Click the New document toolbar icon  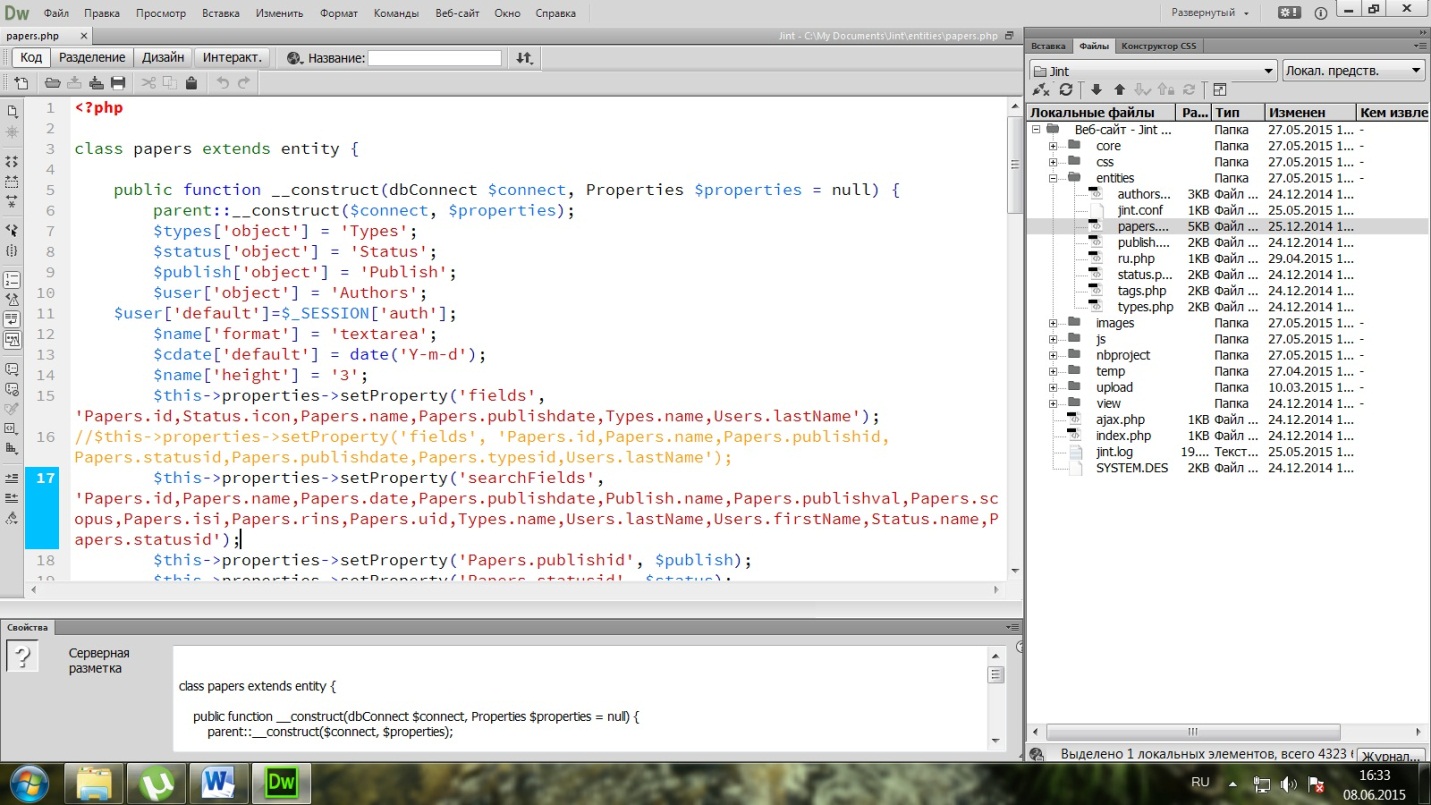click(x=21, y=83)
